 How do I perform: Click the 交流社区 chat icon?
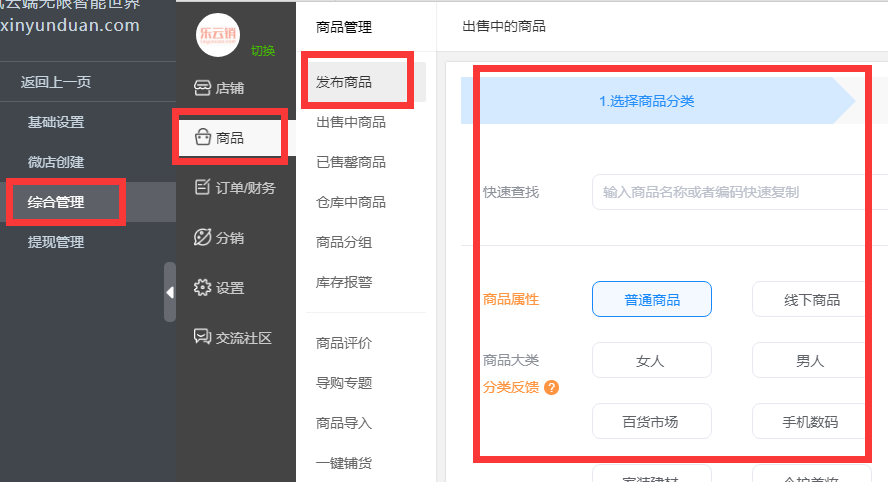click(202, 337)
